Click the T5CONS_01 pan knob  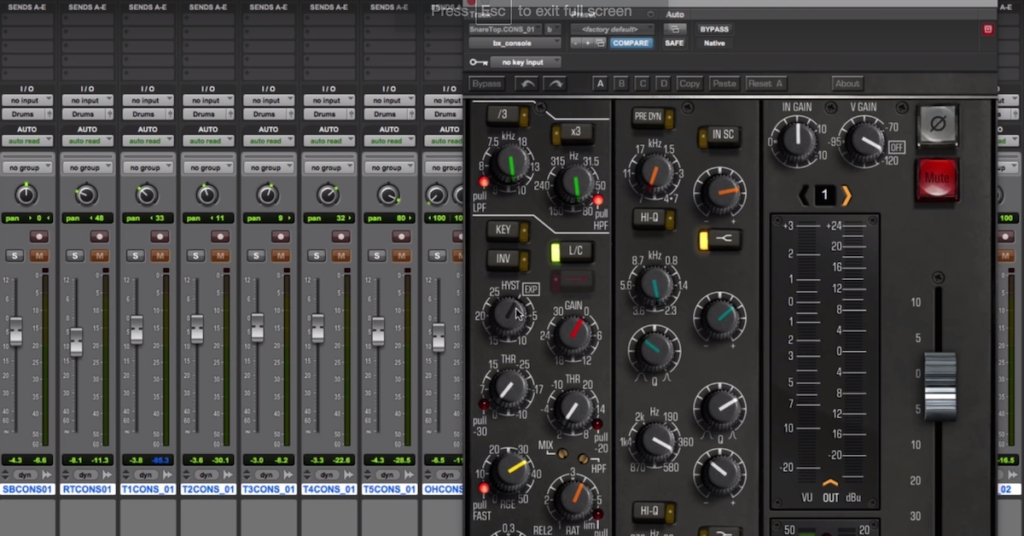(x=389, y=195)
